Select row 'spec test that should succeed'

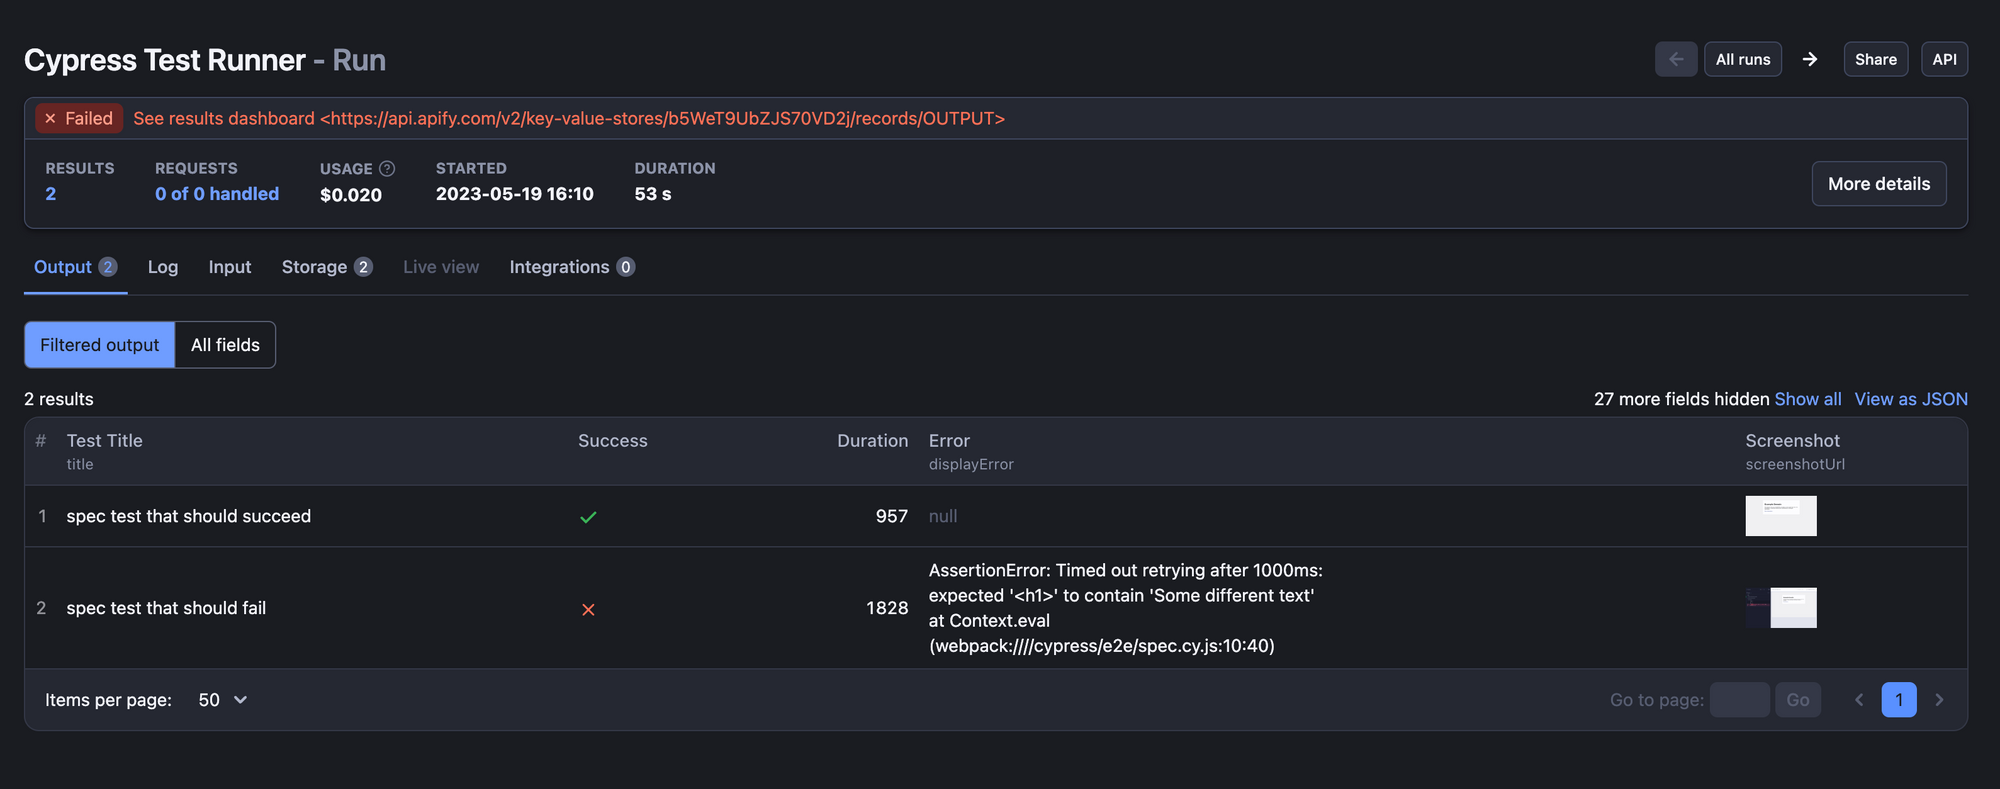coord(996,516)
